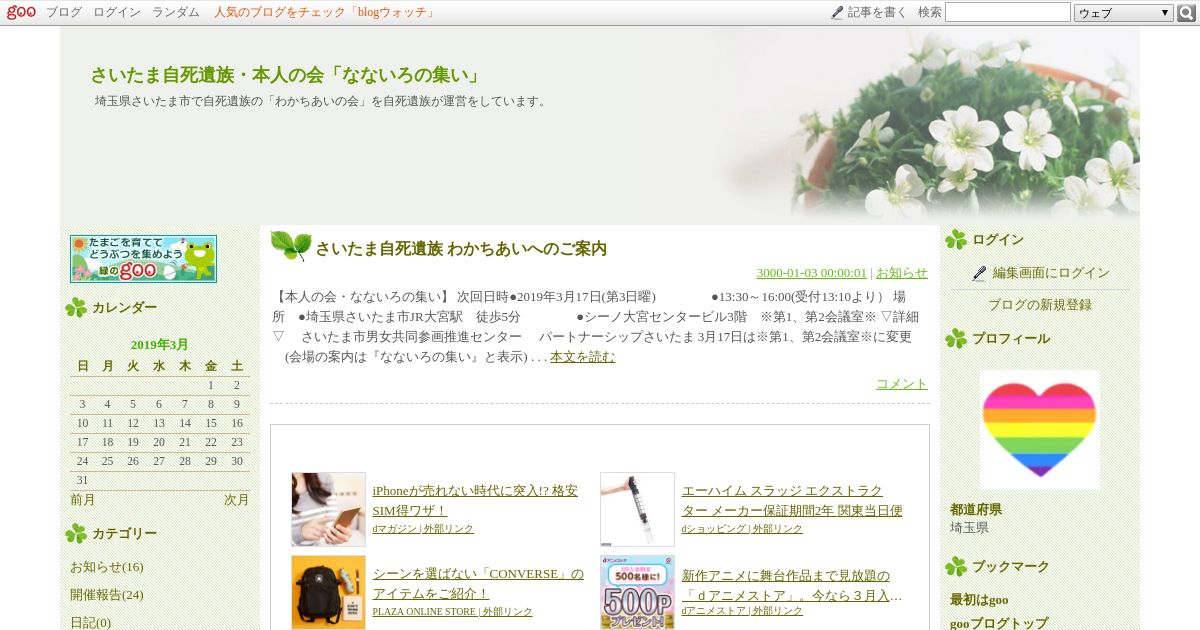Open iPhoneが売れない時代に突入 ad link

(x=475, y=500)
